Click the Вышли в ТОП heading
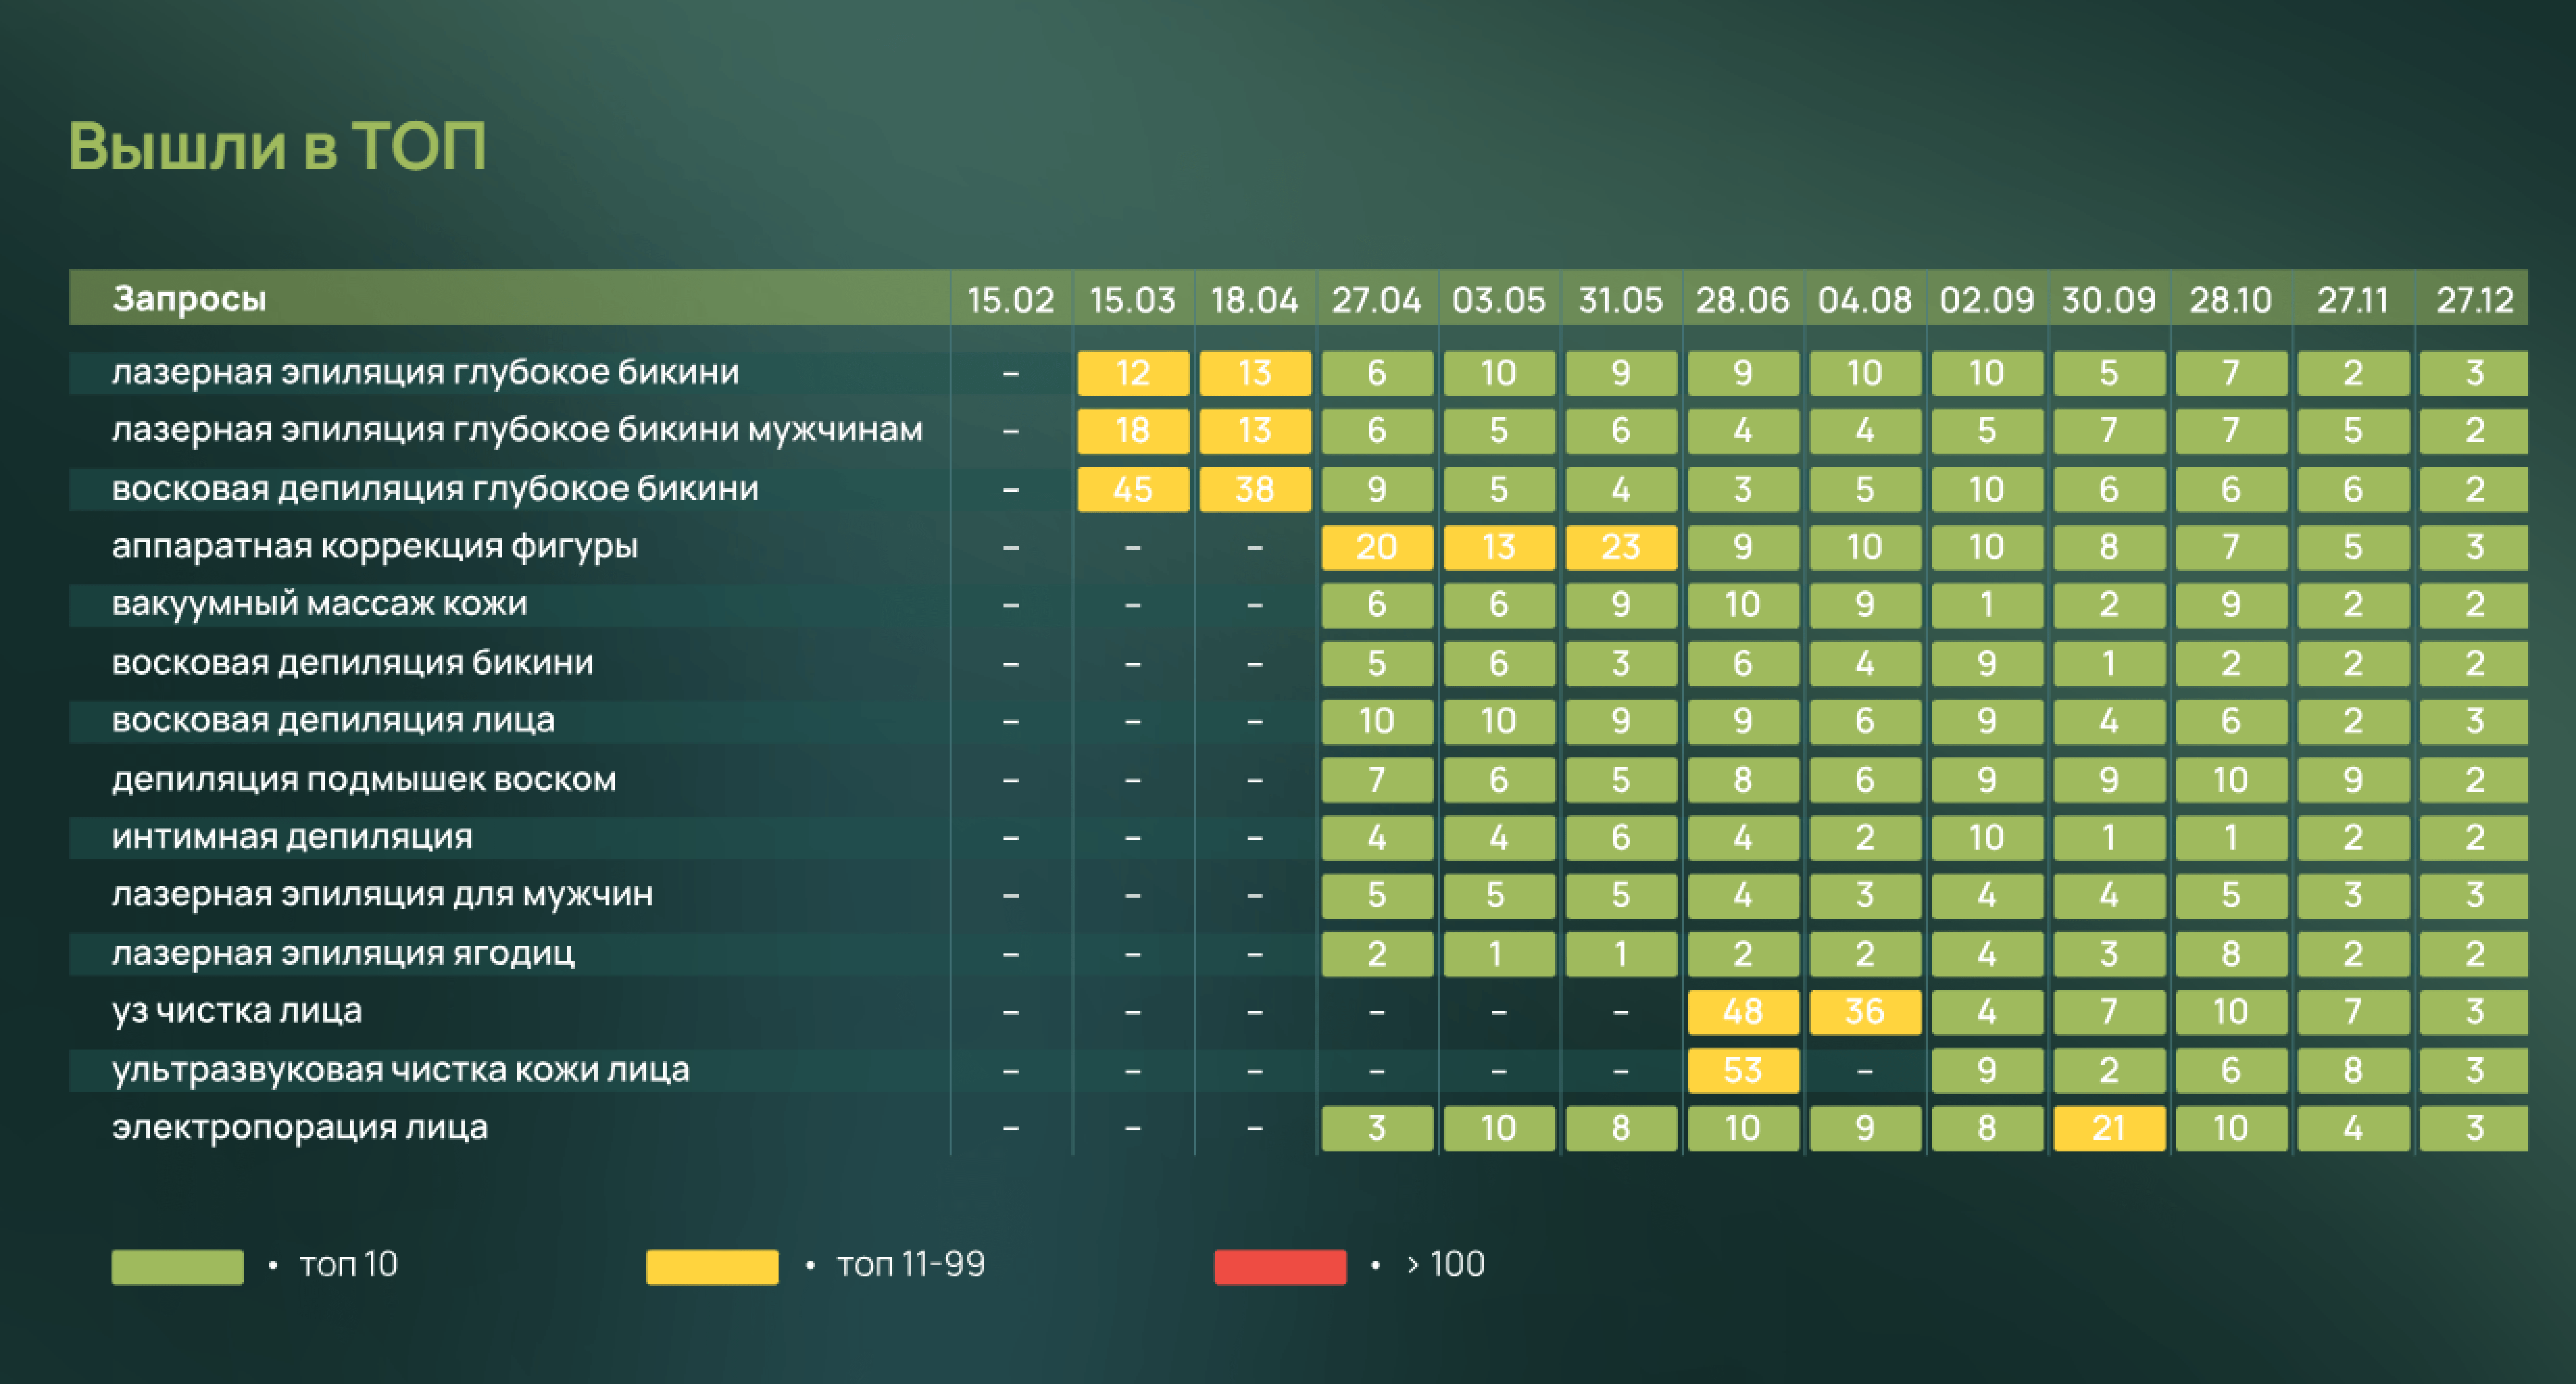Image resolution: width=2576 pixels, height=1384 pixels. coord(277,146)
